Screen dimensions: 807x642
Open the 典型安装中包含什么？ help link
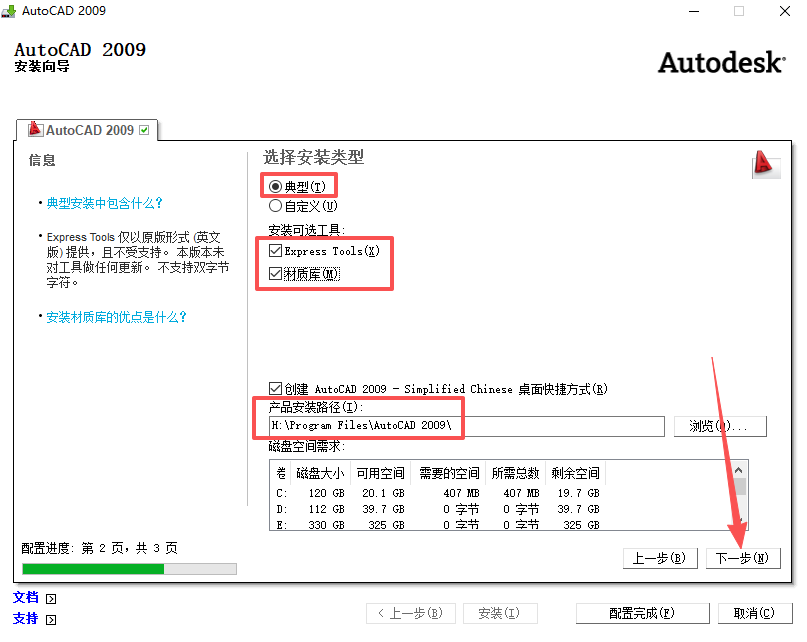pos(105,203)
